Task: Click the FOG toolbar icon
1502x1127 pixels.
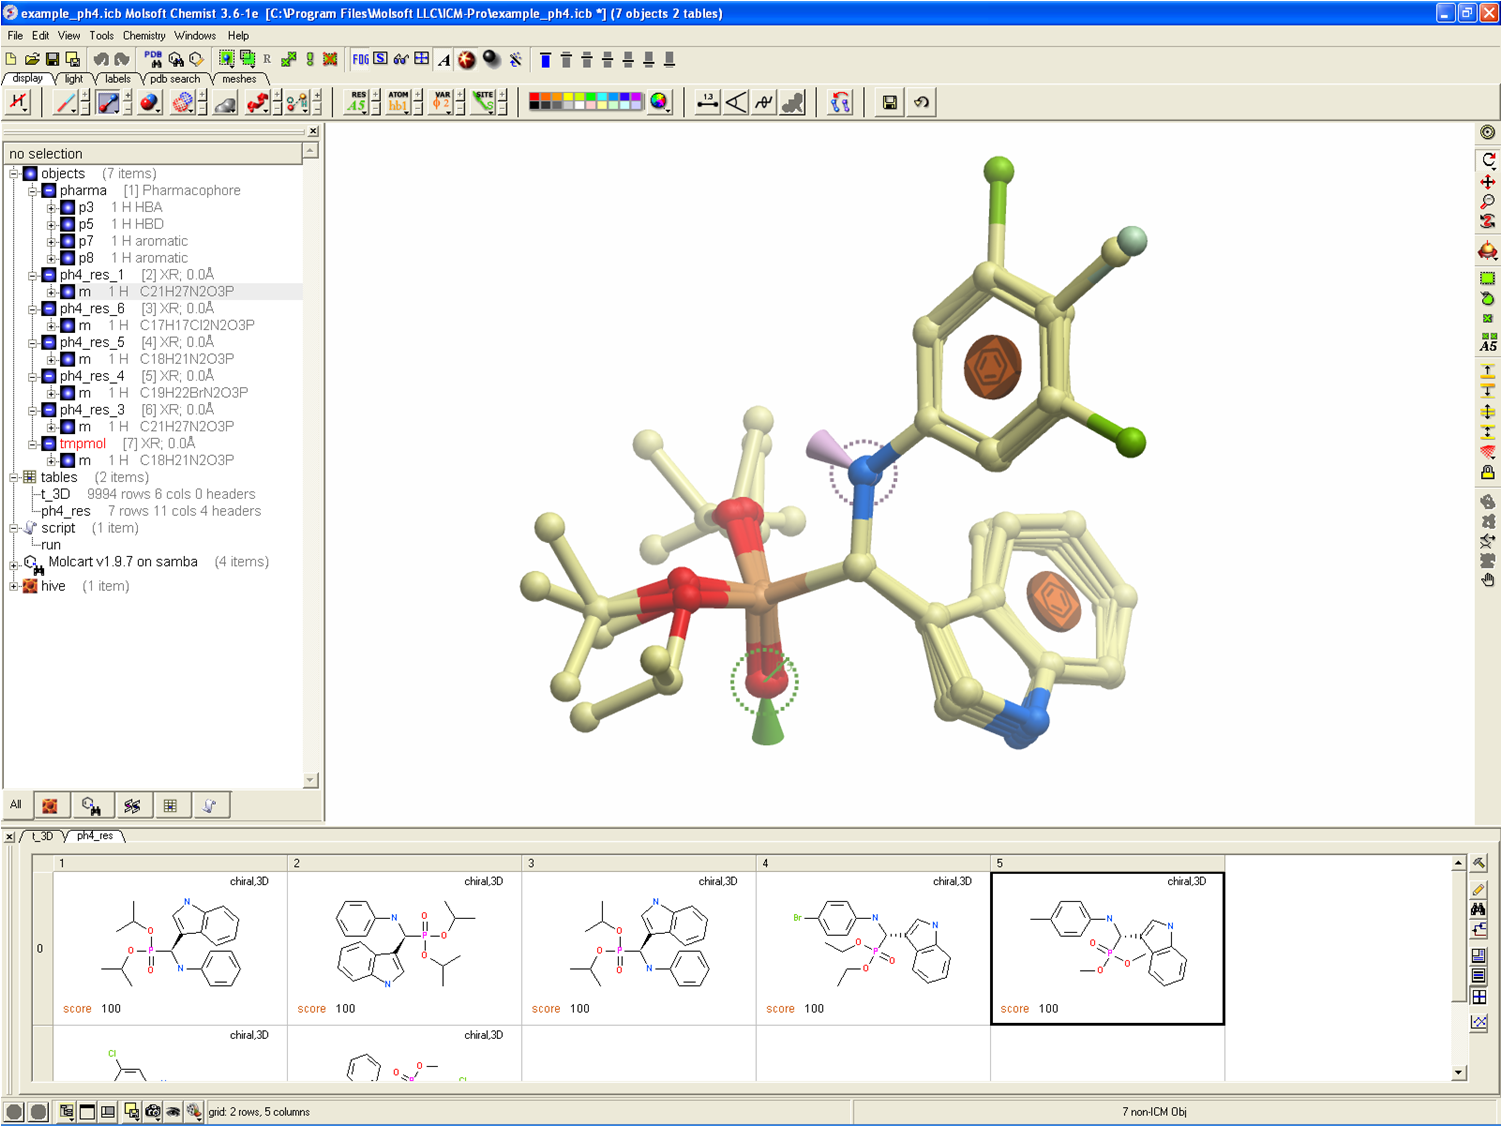Action: click(360, 59)
